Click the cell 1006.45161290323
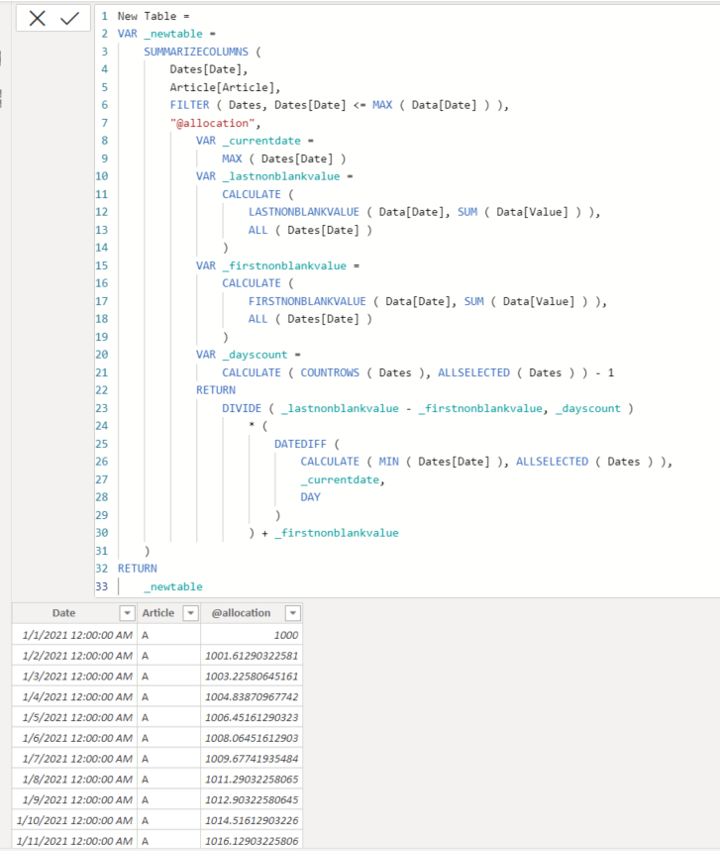 coord(251,717)
